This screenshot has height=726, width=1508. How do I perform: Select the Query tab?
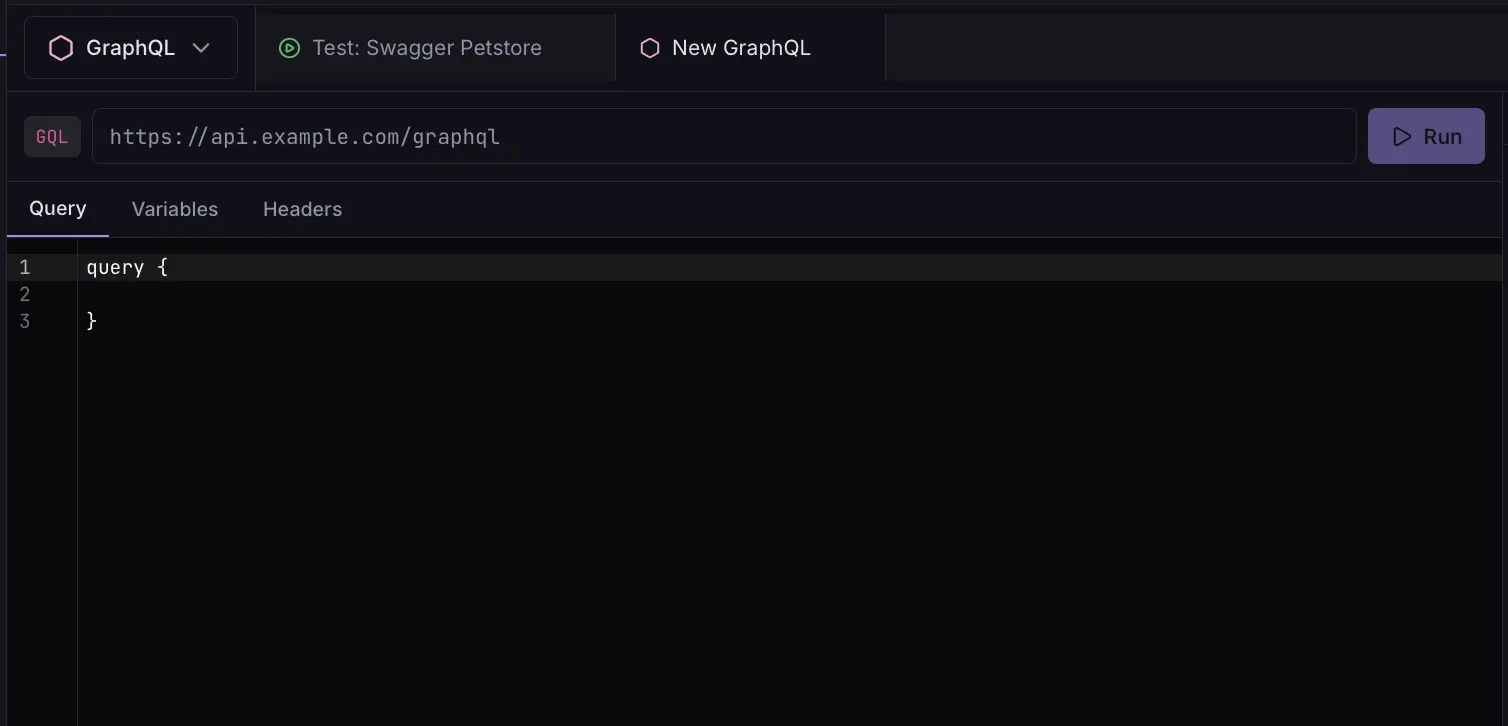point(57,208)
